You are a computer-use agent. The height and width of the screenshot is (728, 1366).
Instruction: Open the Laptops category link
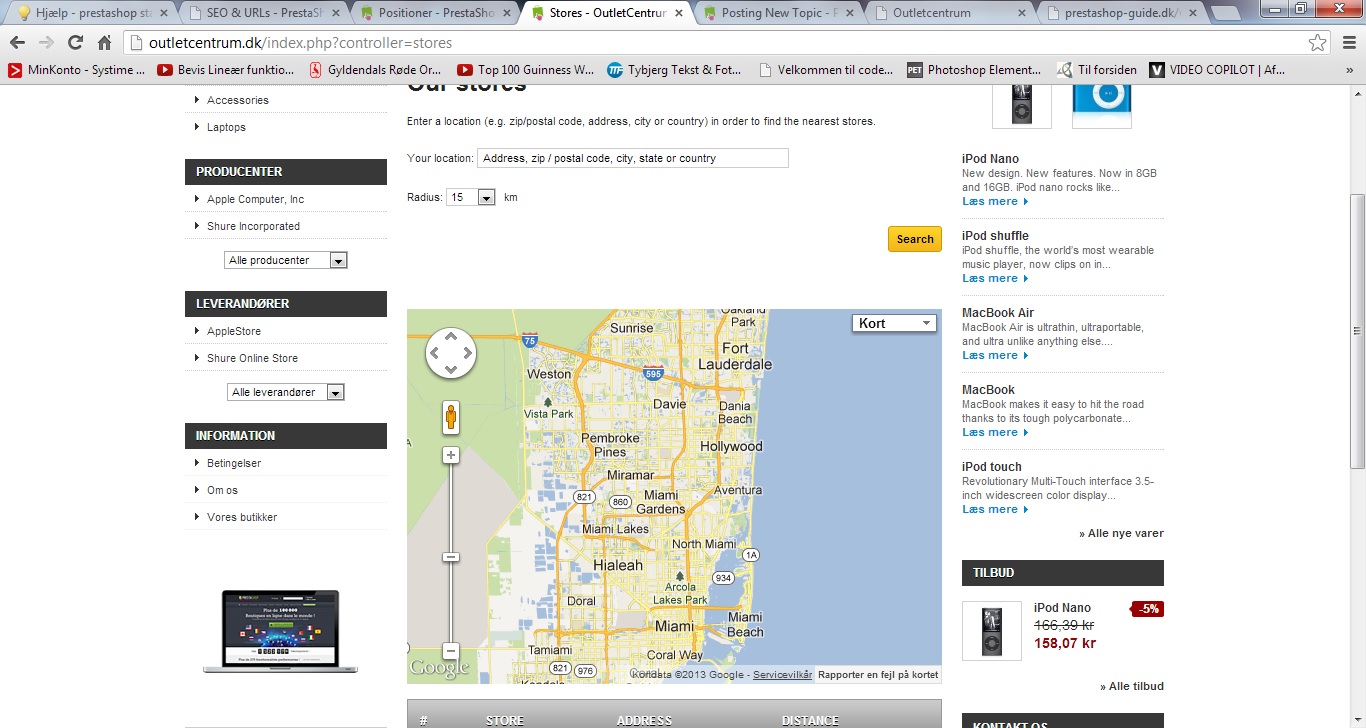pos(226,127)
